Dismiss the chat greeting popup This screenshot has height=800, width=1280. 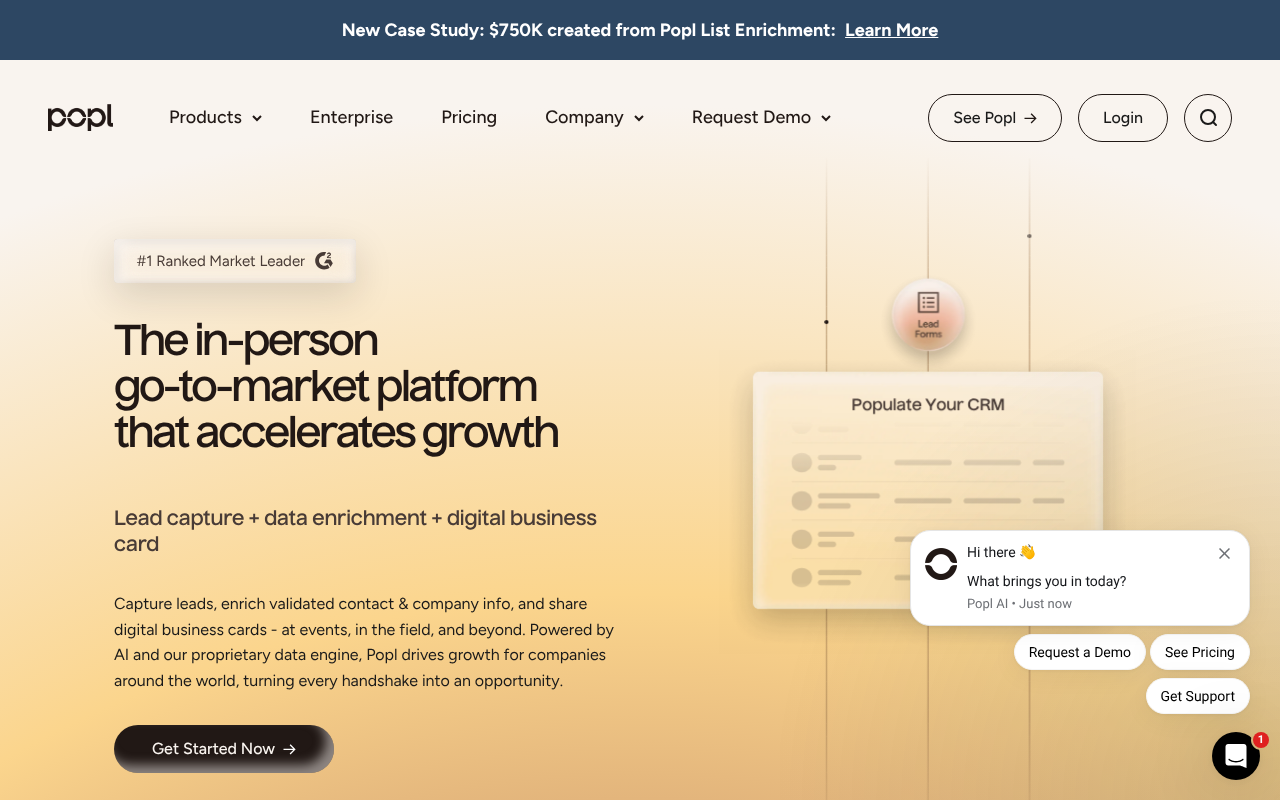[1224, 553]
